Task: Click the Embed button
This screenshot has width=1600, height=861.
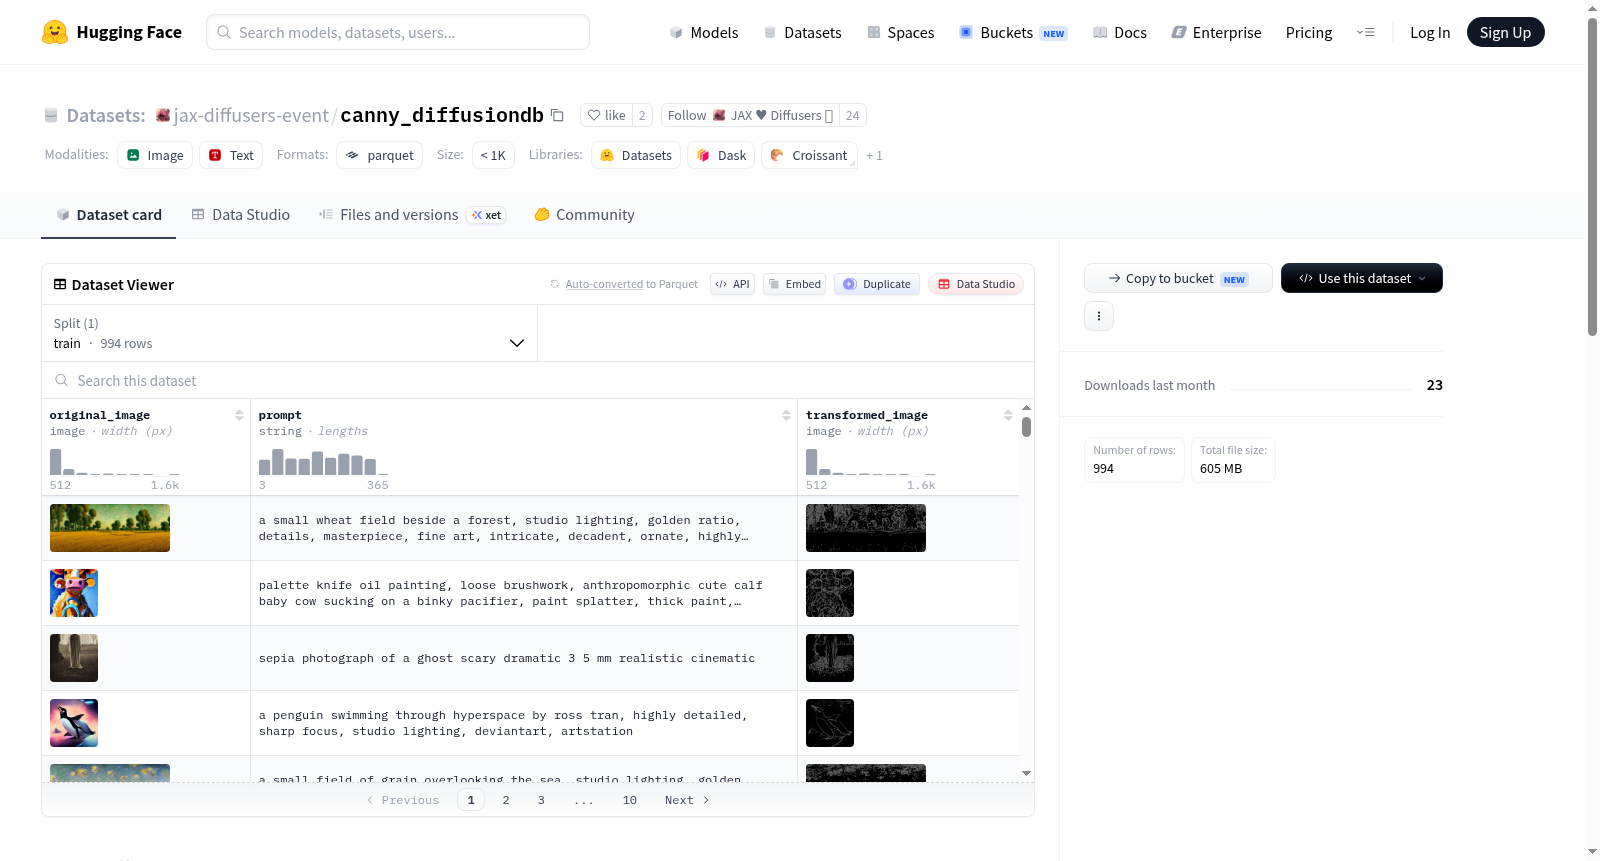Action: pyautogui.click(x=794, y=284)
